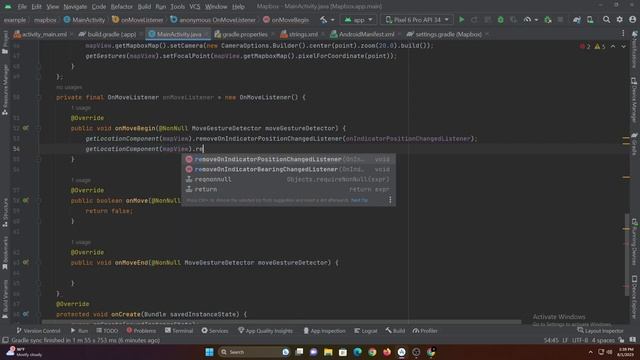This screenshot has height=360, width=640.
Task: Open the LF line separator selector
Action: pos(565,340)
